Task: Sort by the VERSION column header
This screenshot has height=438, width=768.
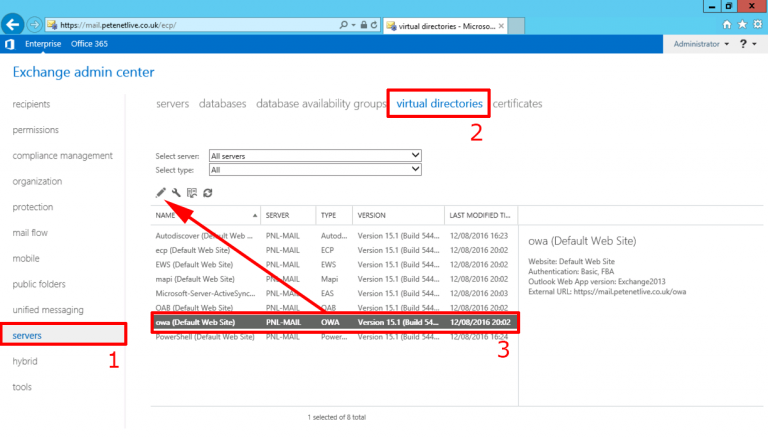Action: pyautogui.click(x=398, y=215)
